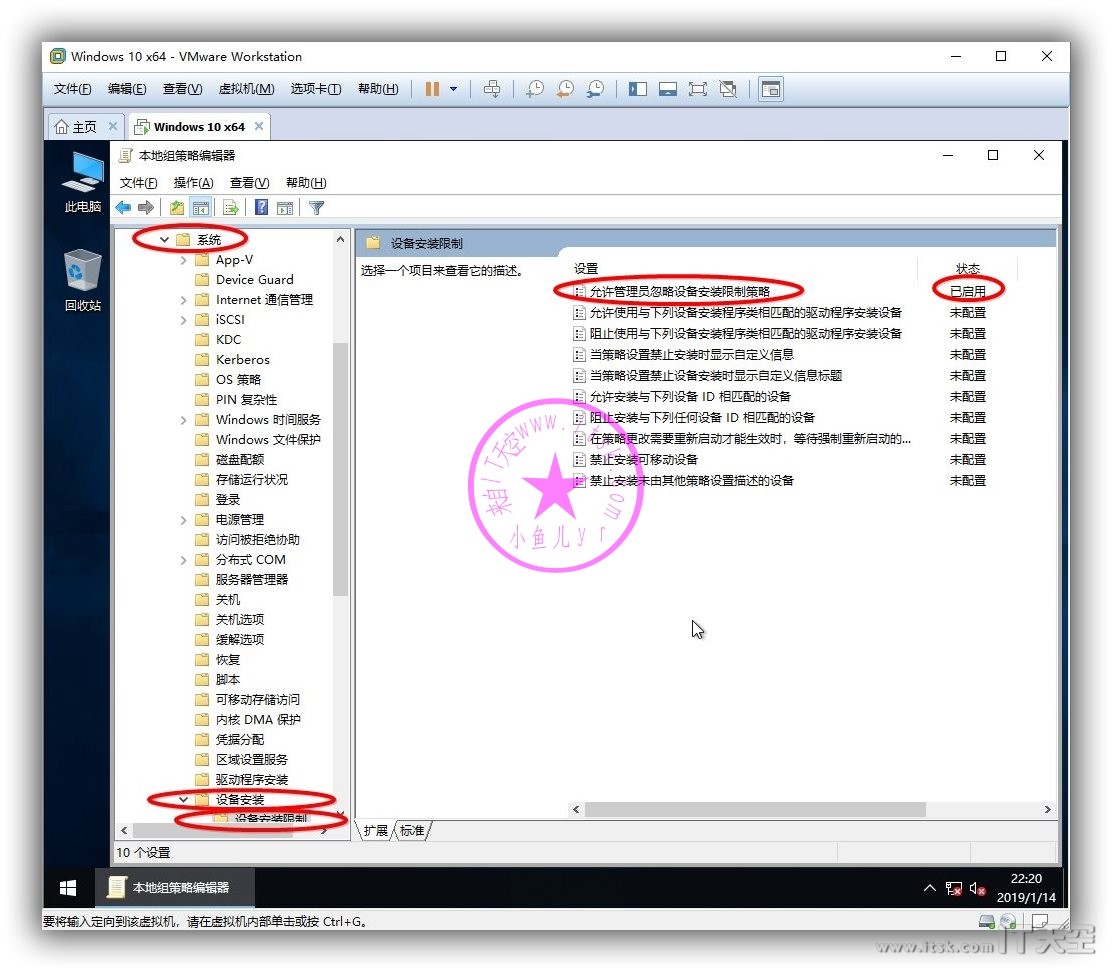Image resolution: width=1113 pixels, height=972 pixels.
Task: Click the Unity mode icon in VMware toolbar
Action: [x=728, y=89]
